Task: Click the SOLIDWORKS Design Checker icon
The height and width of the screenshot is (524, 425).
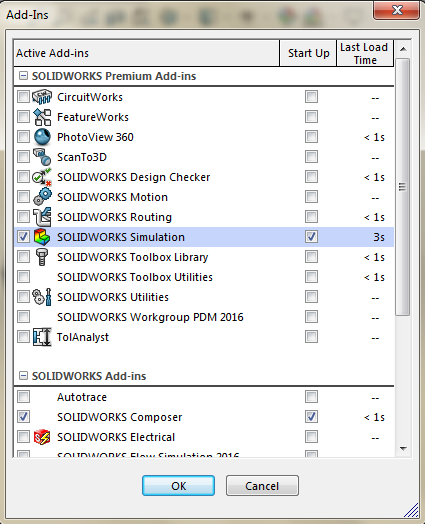Action: (42, 177)
